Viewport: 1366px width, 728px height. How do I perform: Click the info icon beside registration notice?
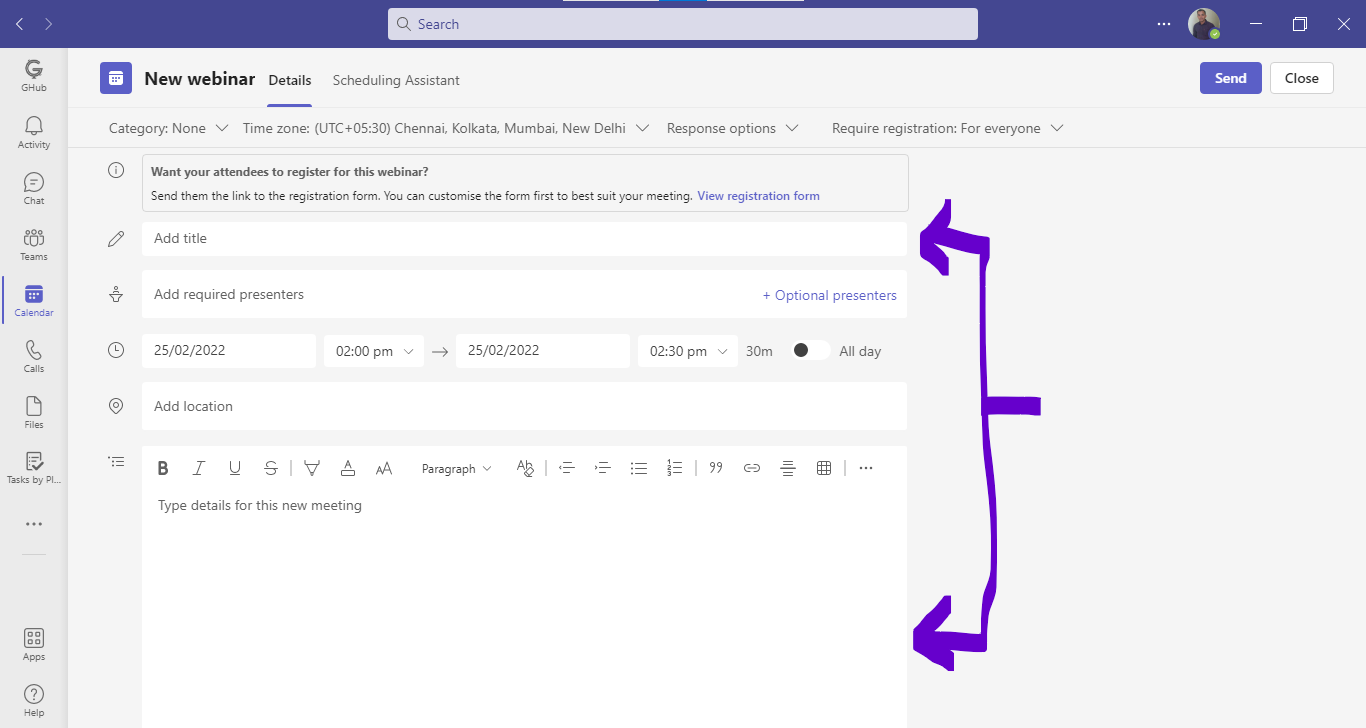pyautogui.click(x=116, y=170)
